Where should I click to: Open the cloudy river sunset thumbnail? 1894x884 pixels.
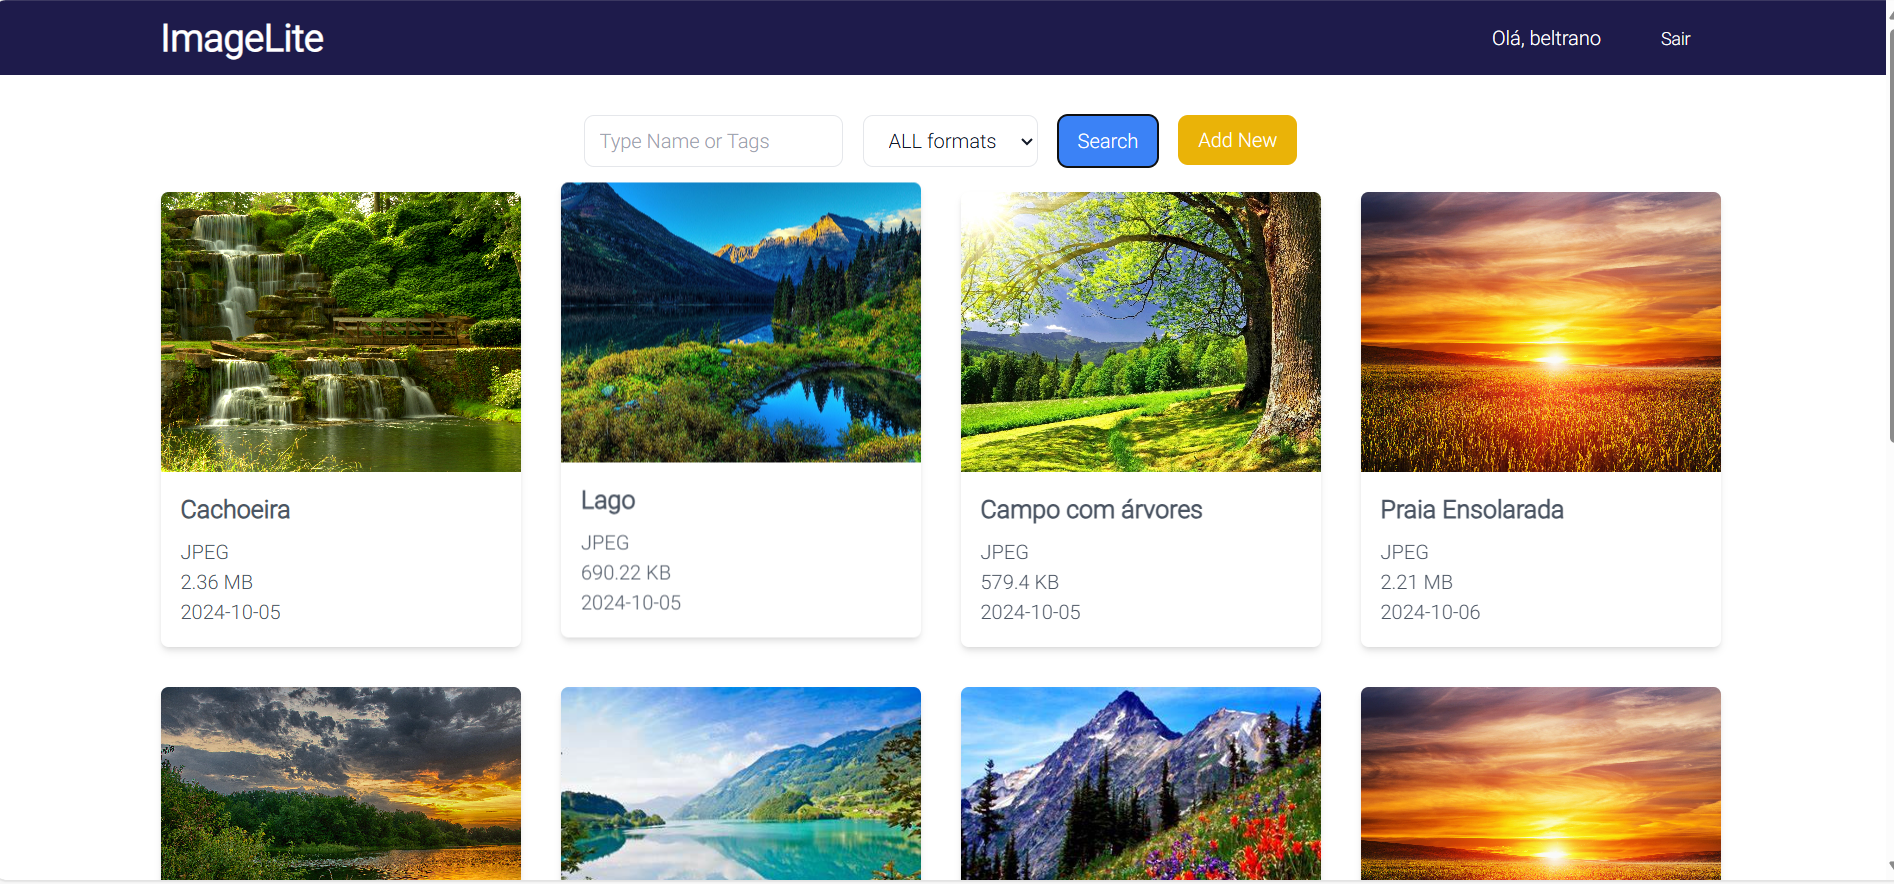pos(341,783)
